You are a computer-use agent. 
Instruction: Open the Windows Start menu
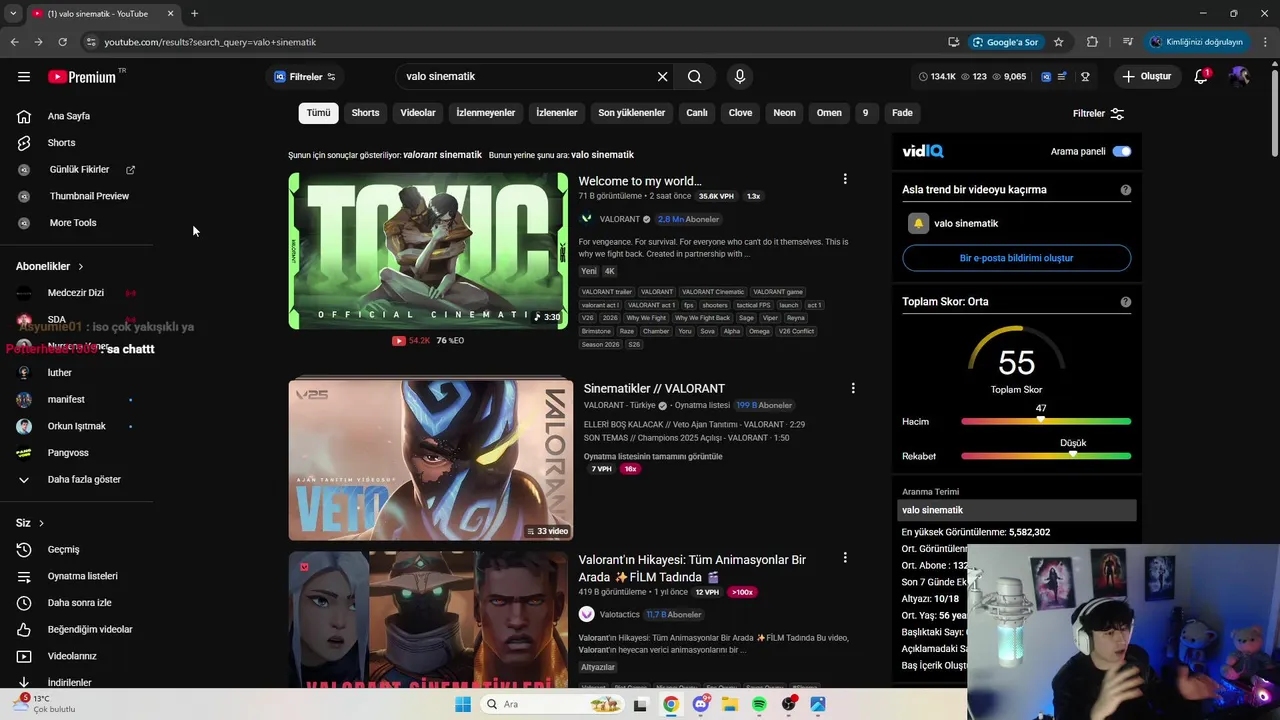pos(463,704)
